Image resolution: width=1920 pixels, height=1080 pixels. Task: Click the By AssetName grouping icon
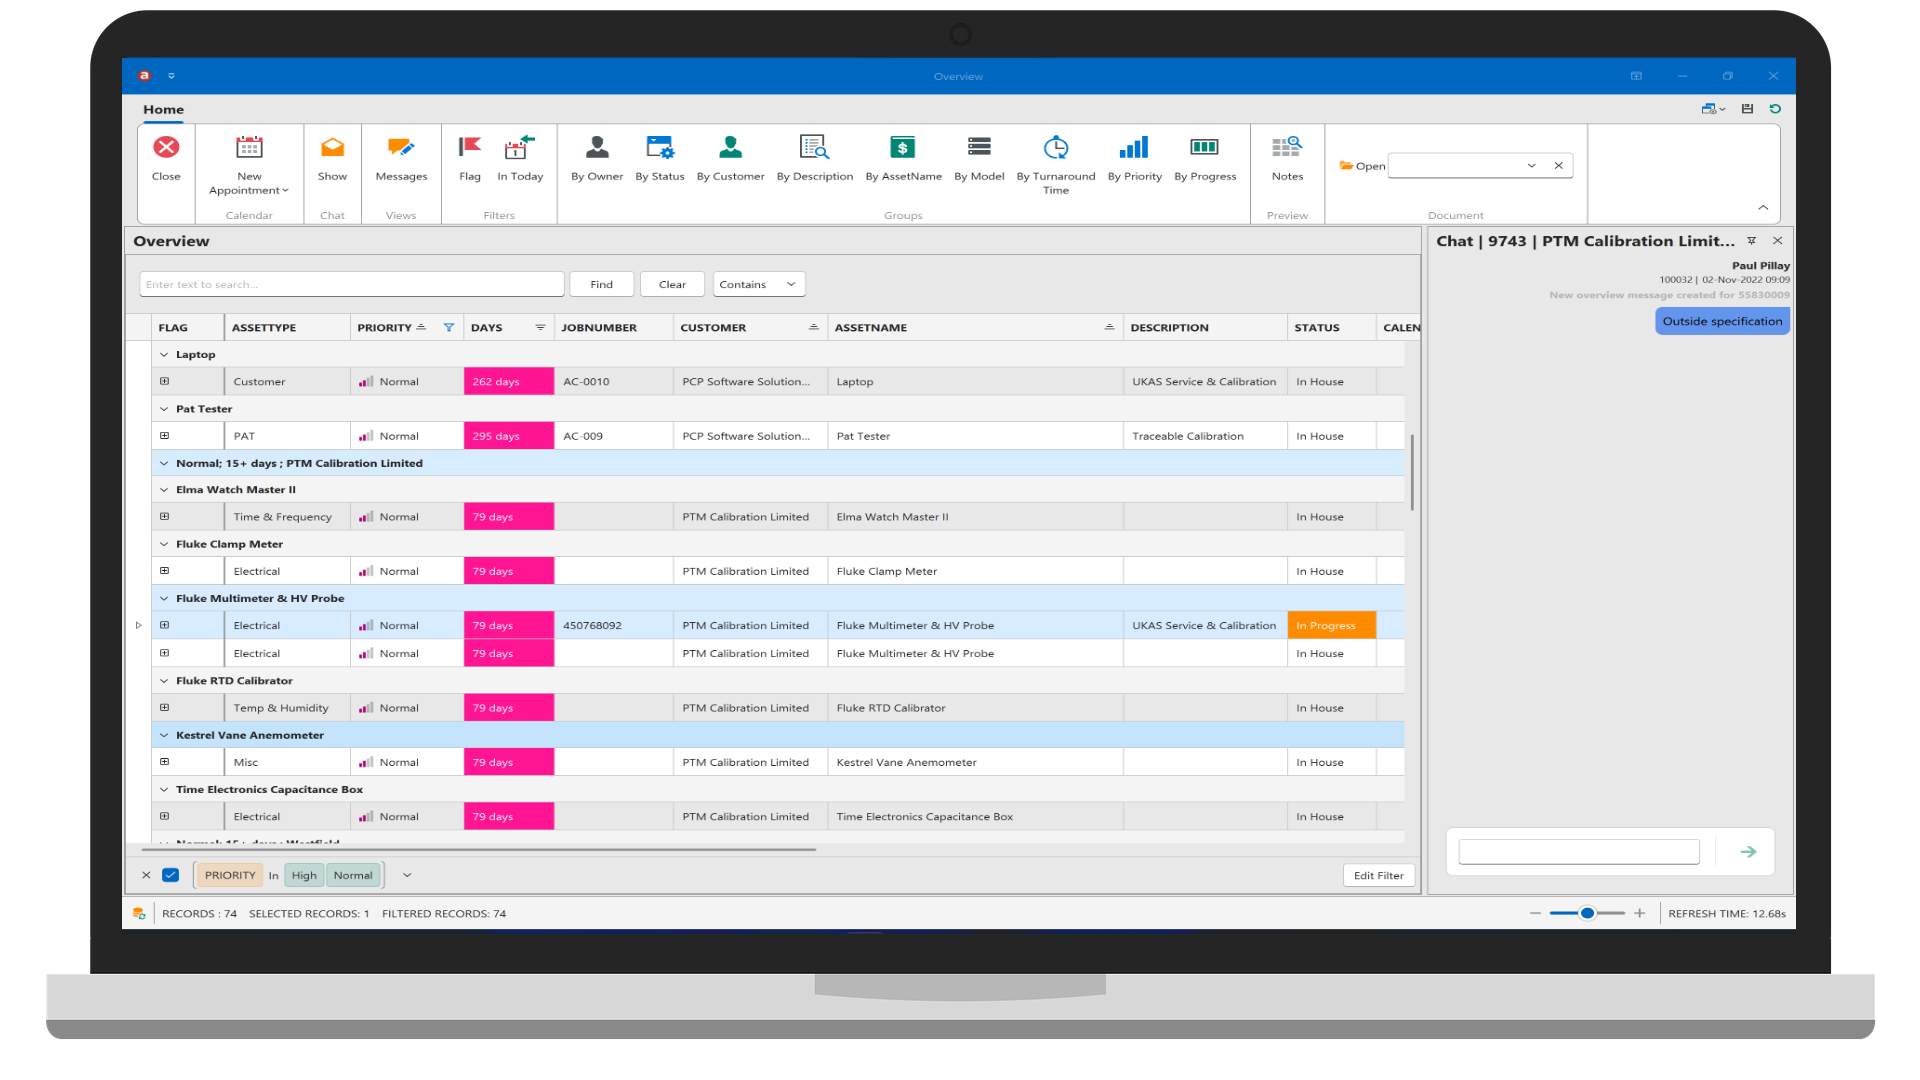coord(903,160)
